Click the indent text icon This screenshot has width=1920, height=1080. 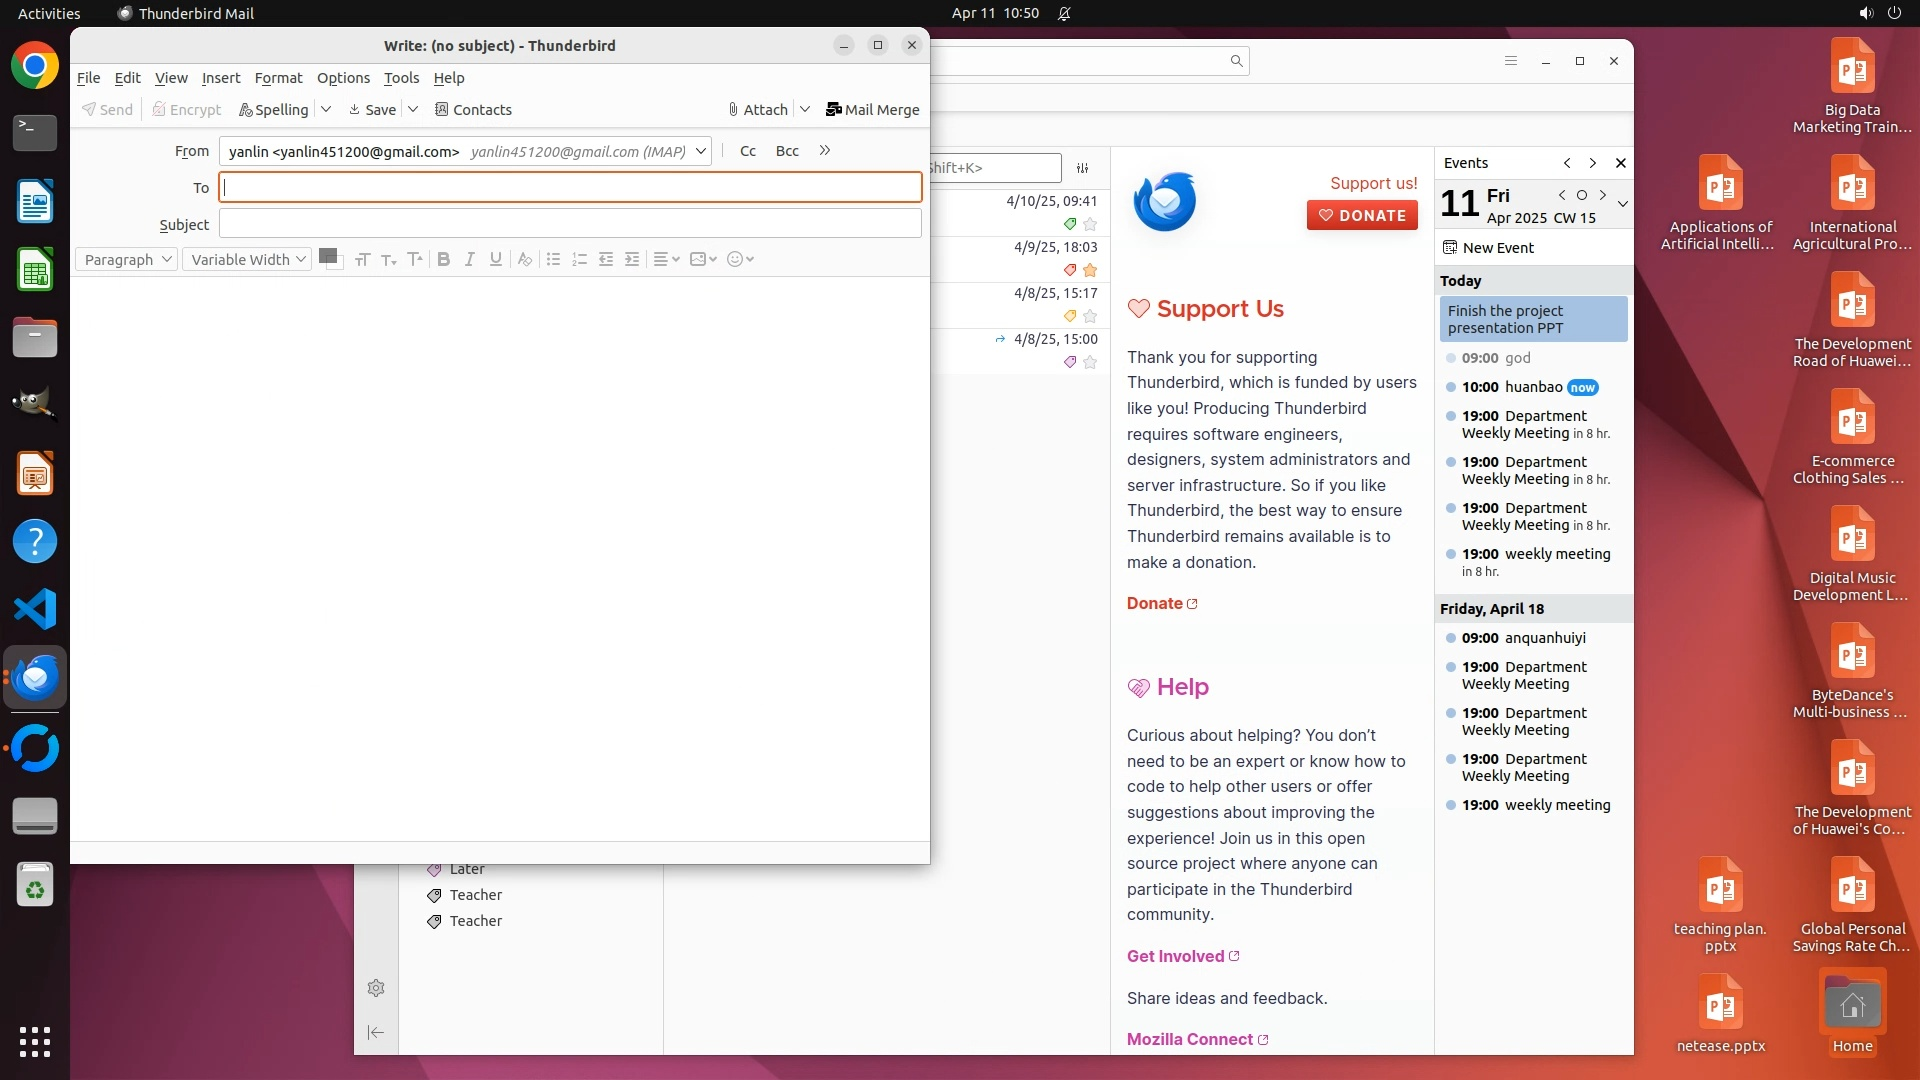click(x=632, y=259)
